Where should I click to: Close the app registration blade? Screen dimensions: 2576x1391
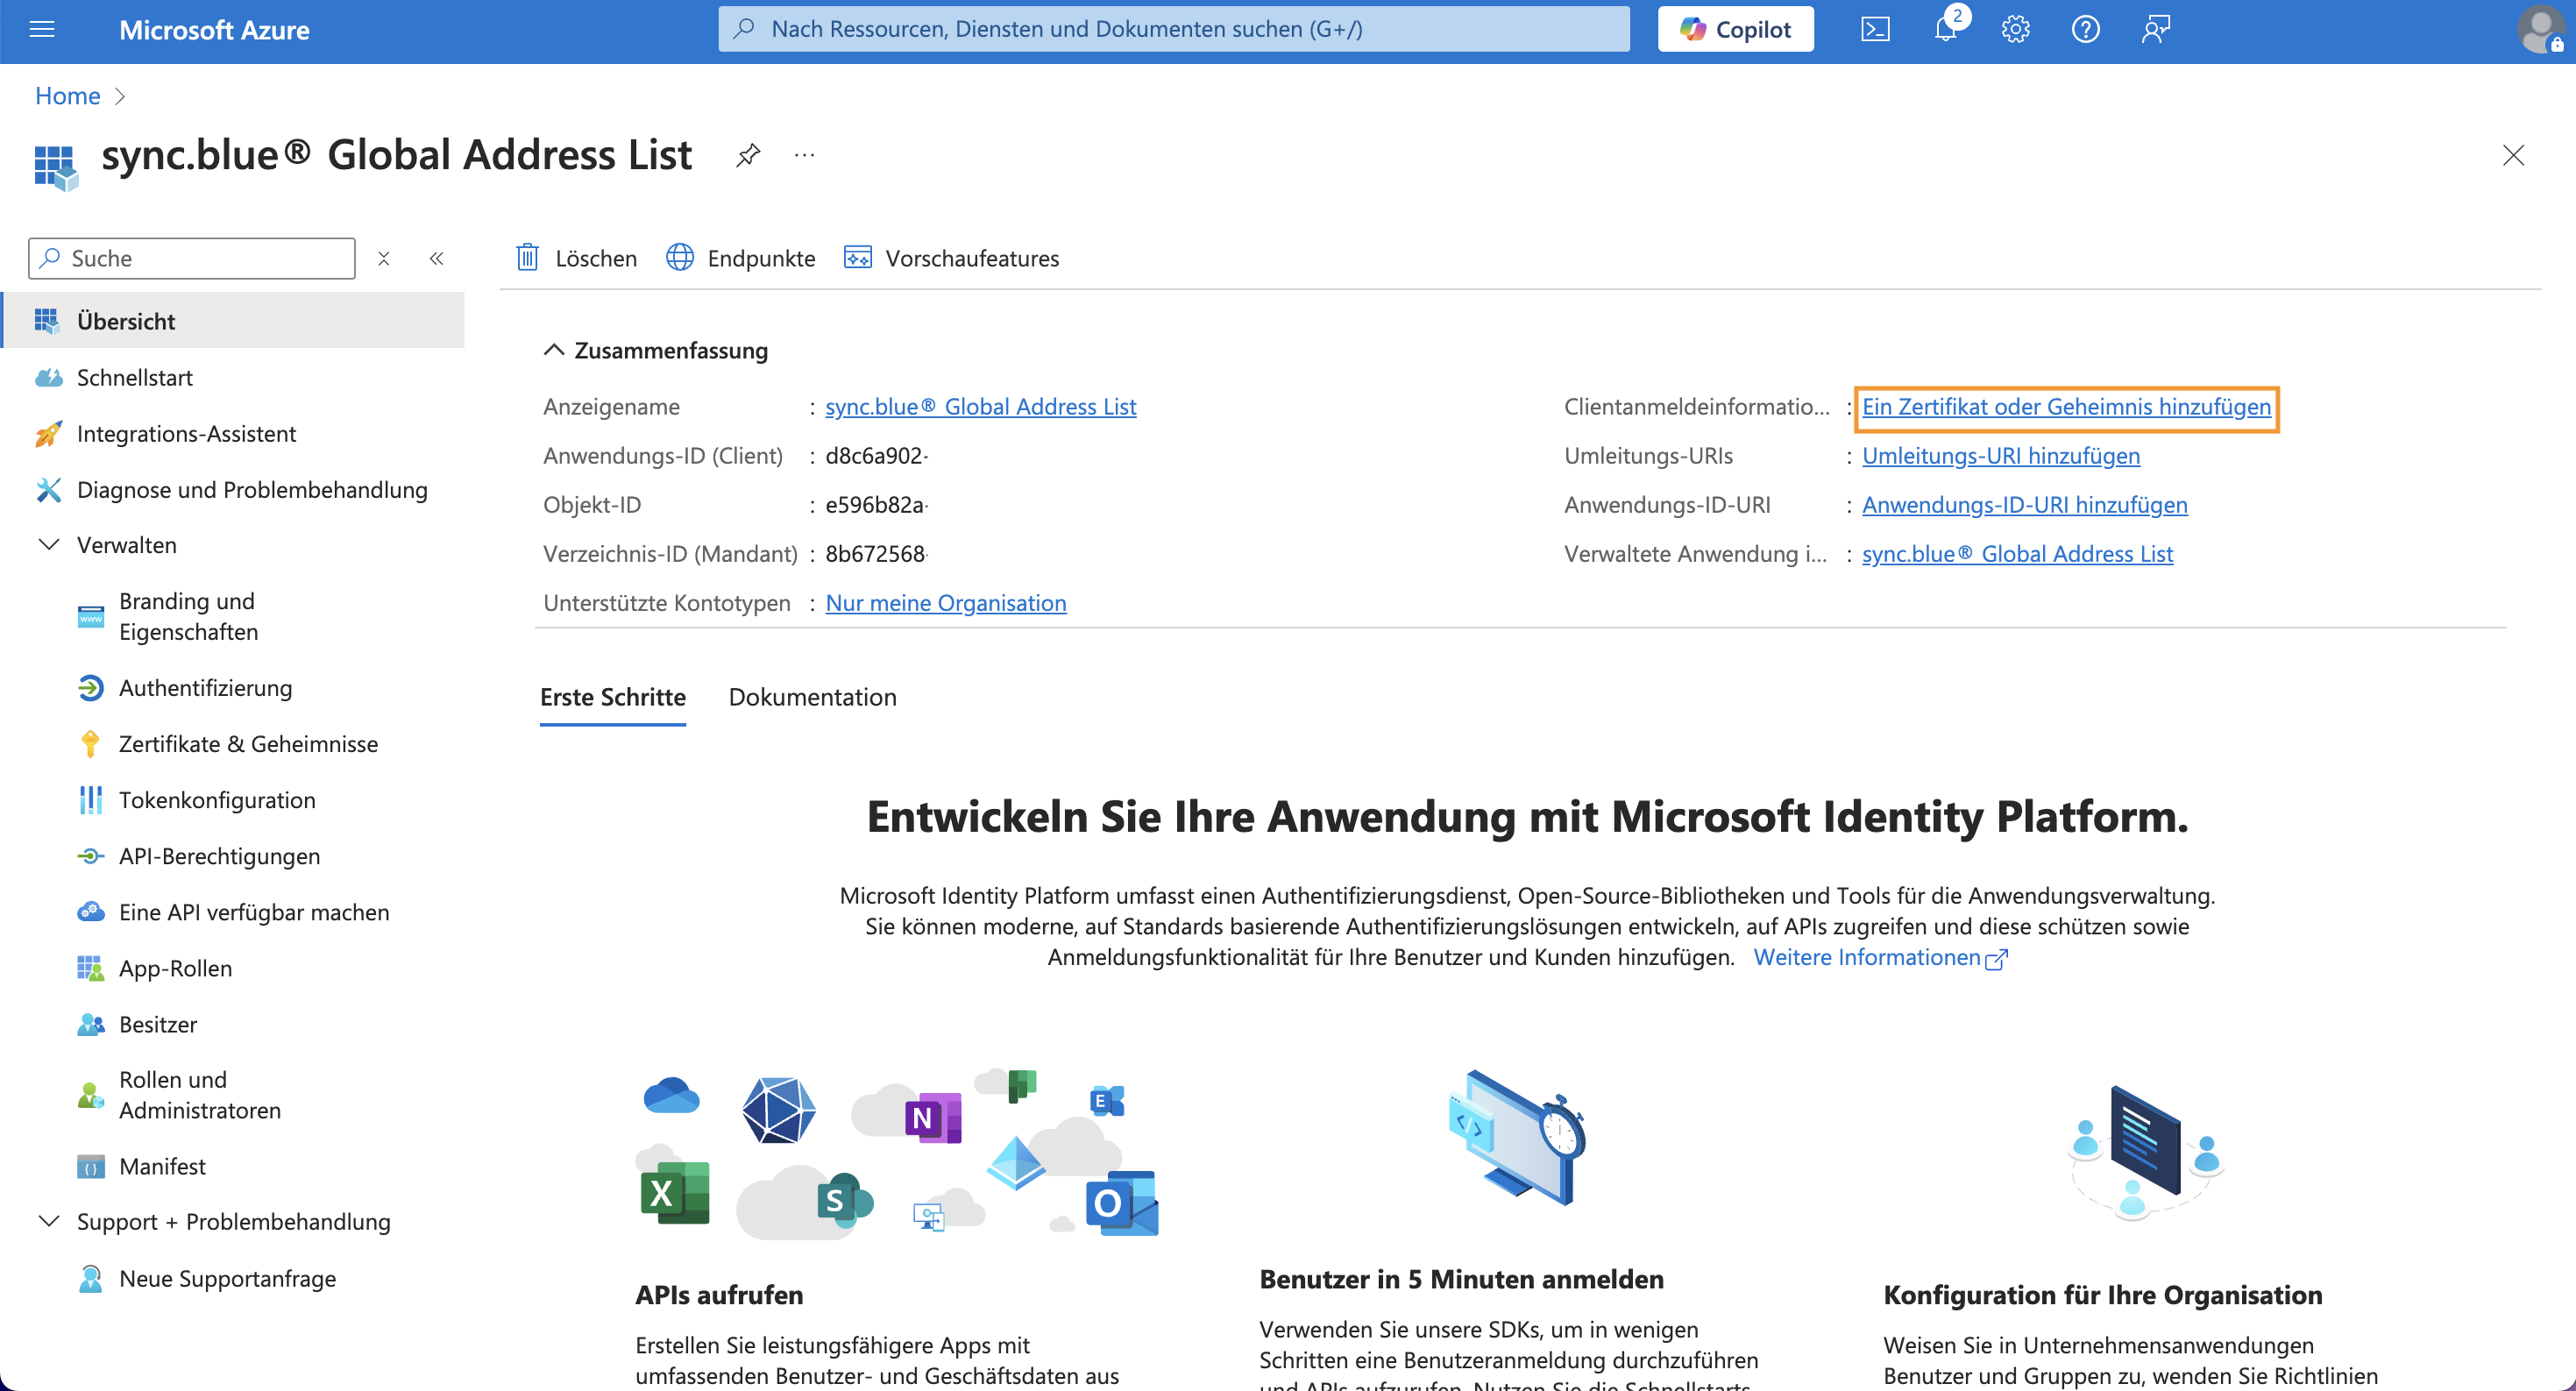point(2513,155)
